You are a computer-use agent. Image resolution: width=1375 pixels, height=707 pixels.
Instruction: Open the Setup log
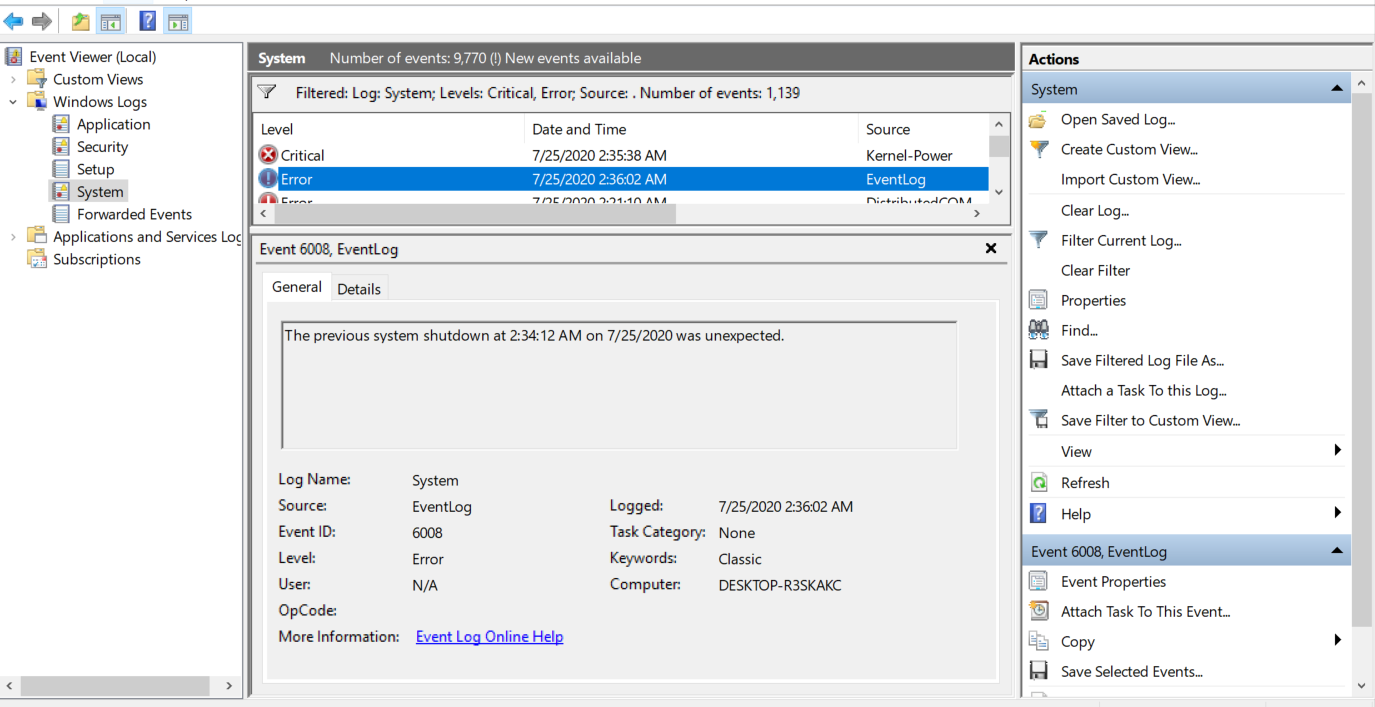[x=95, y=169]
